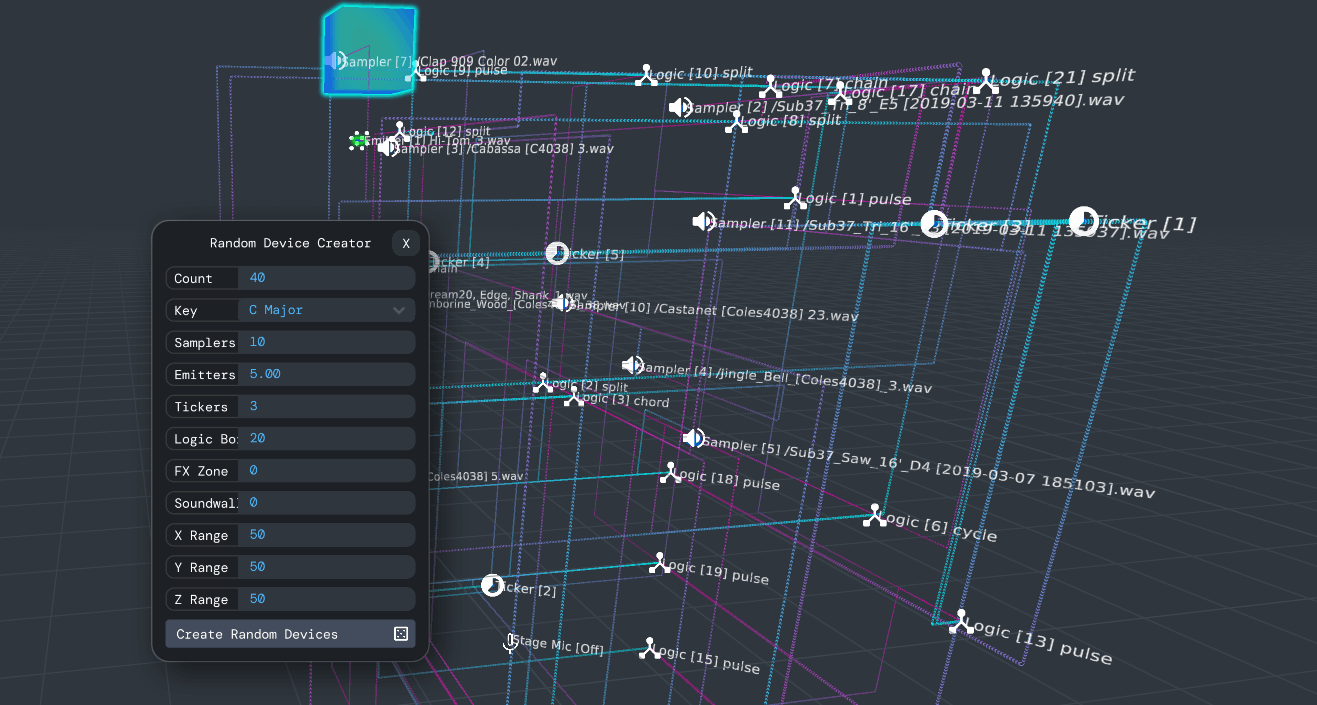The width and height of the screenshot is (1317, 705).
Task: Select the Logic [13] pulse node icon
Action: tap(961, 620)
